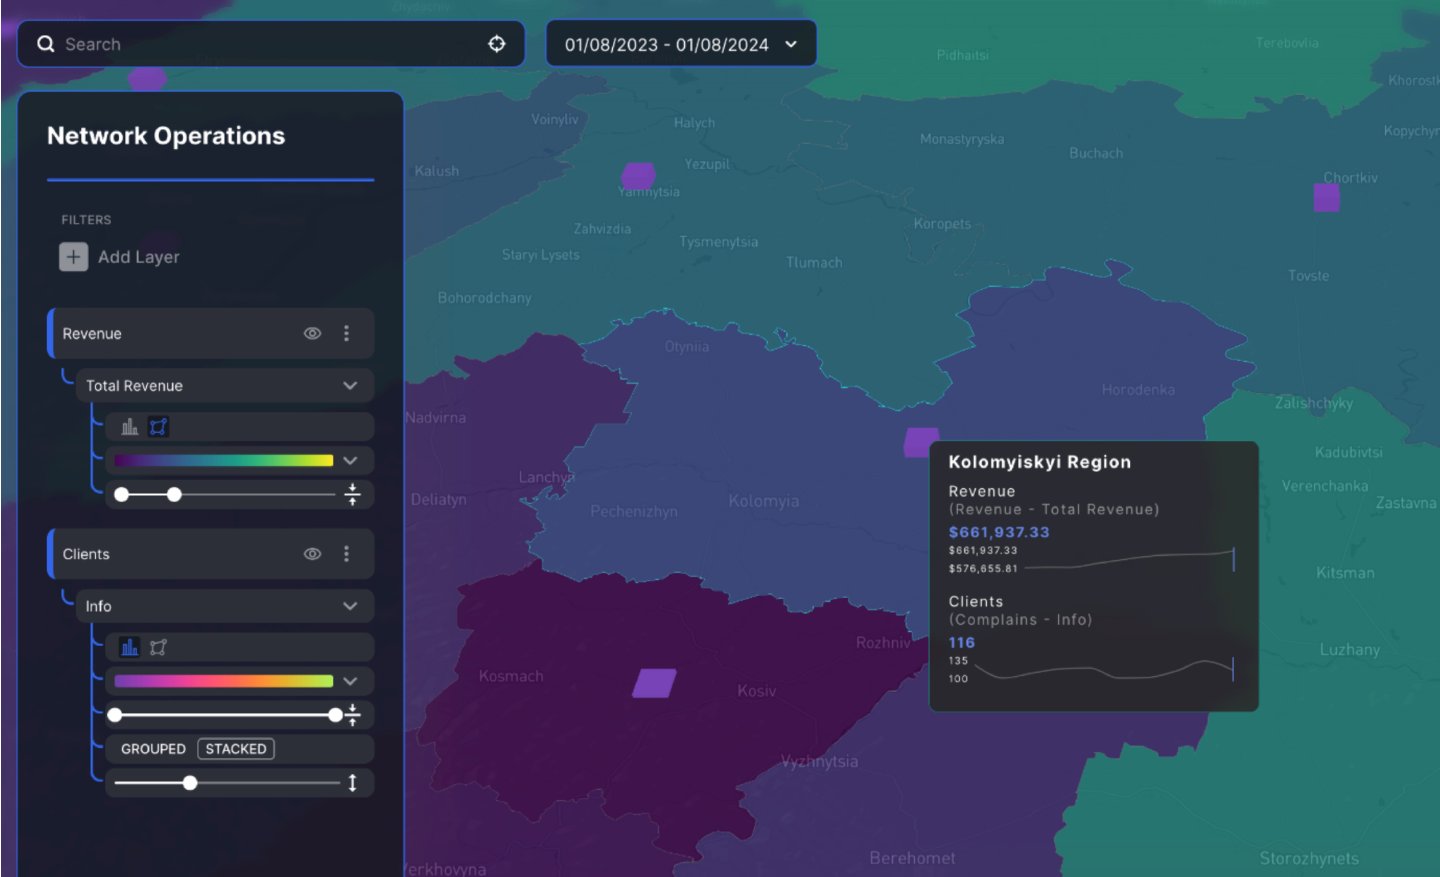Collapse the Info section under Clients

[350, 606]
